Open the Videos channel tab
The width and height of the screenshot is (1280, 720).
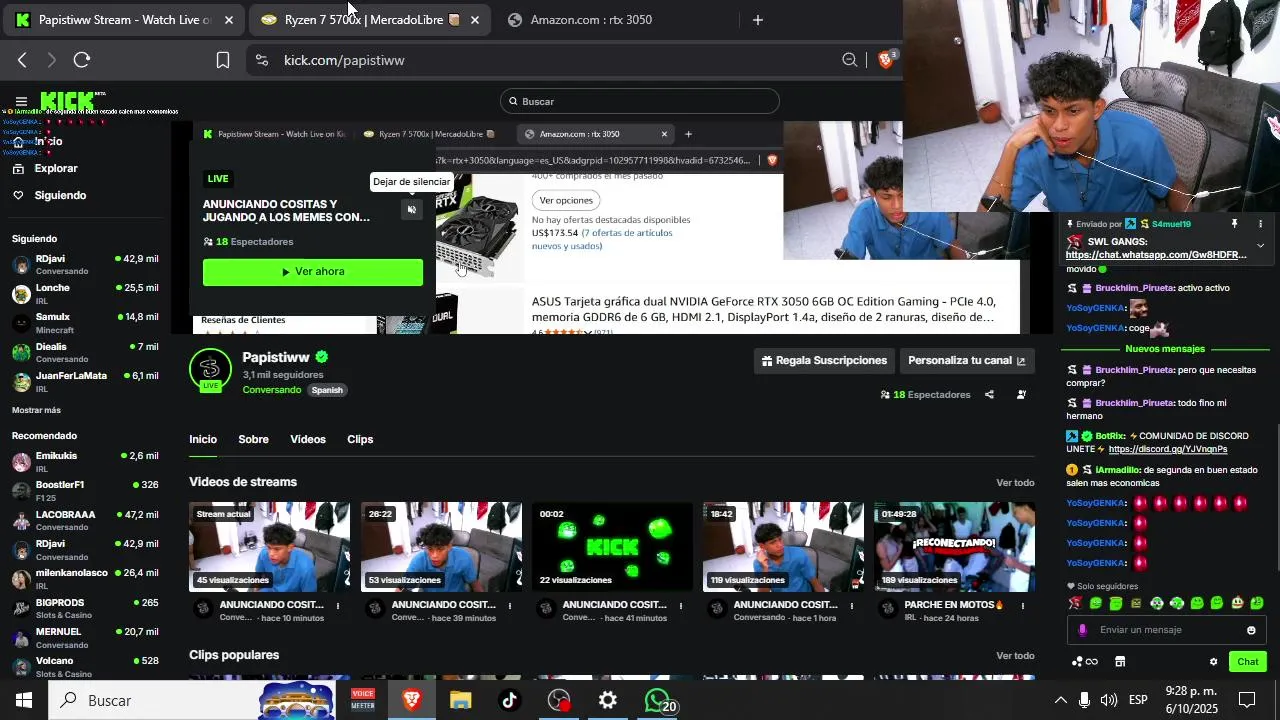[308, 439]
